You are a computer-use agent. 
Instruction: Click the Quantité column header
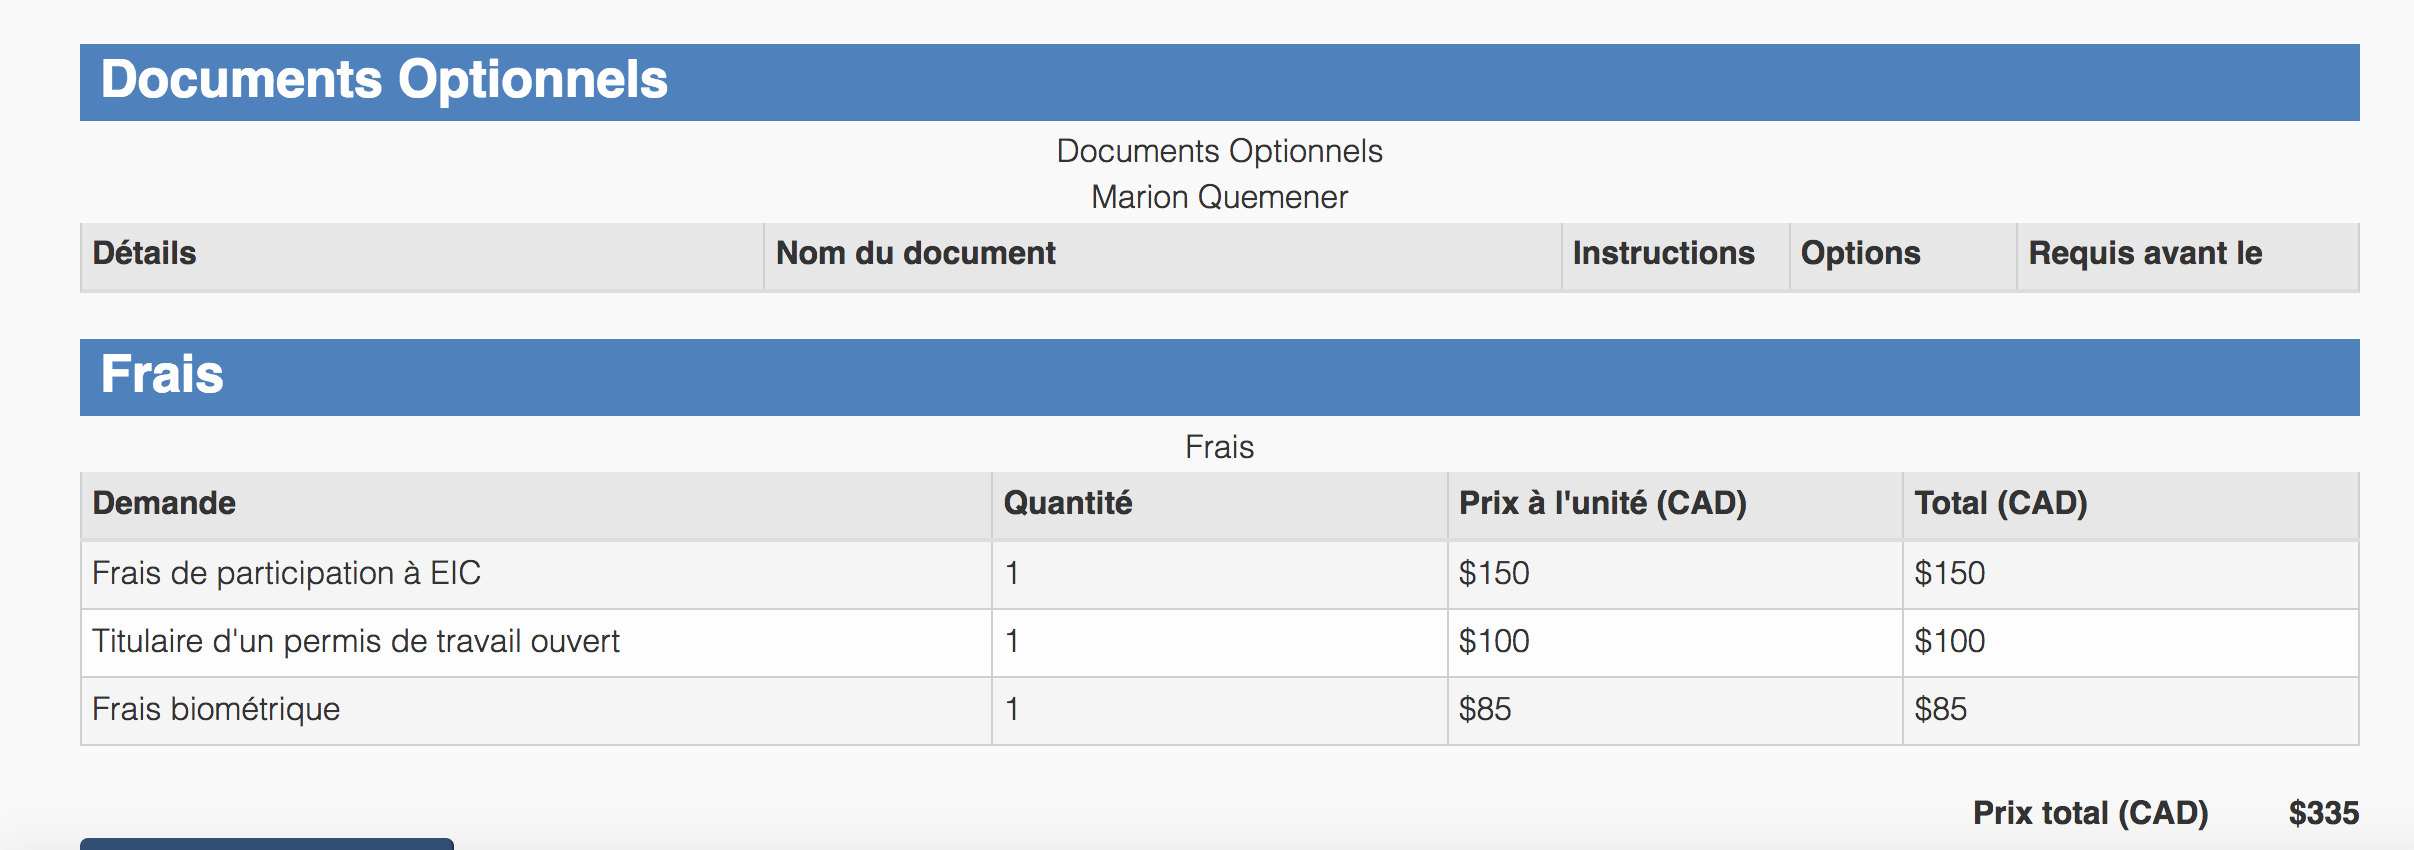coord(1219,506)
